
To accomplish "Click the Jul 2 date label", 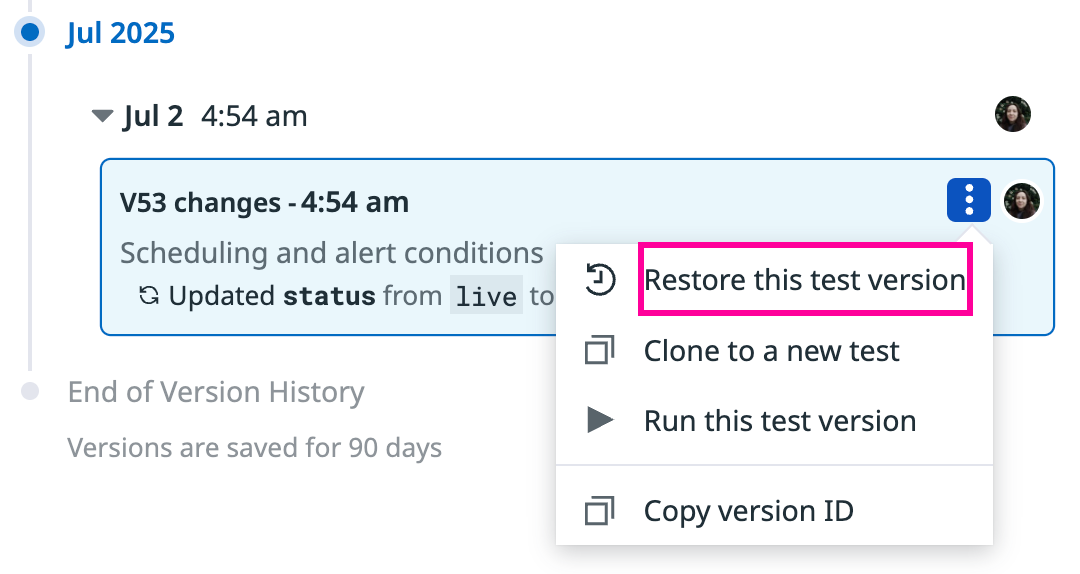I will tap(154, 116).
